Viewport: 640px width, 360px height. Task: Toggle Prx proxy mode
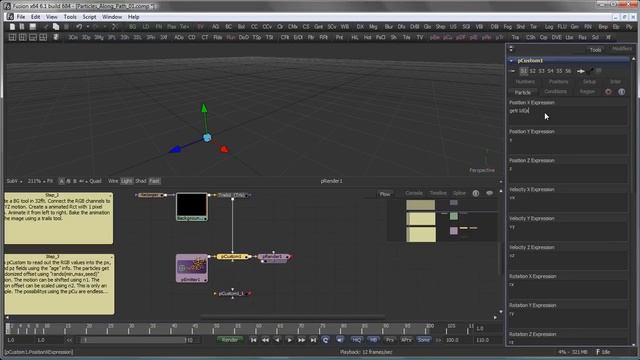[x=390, y=340]
